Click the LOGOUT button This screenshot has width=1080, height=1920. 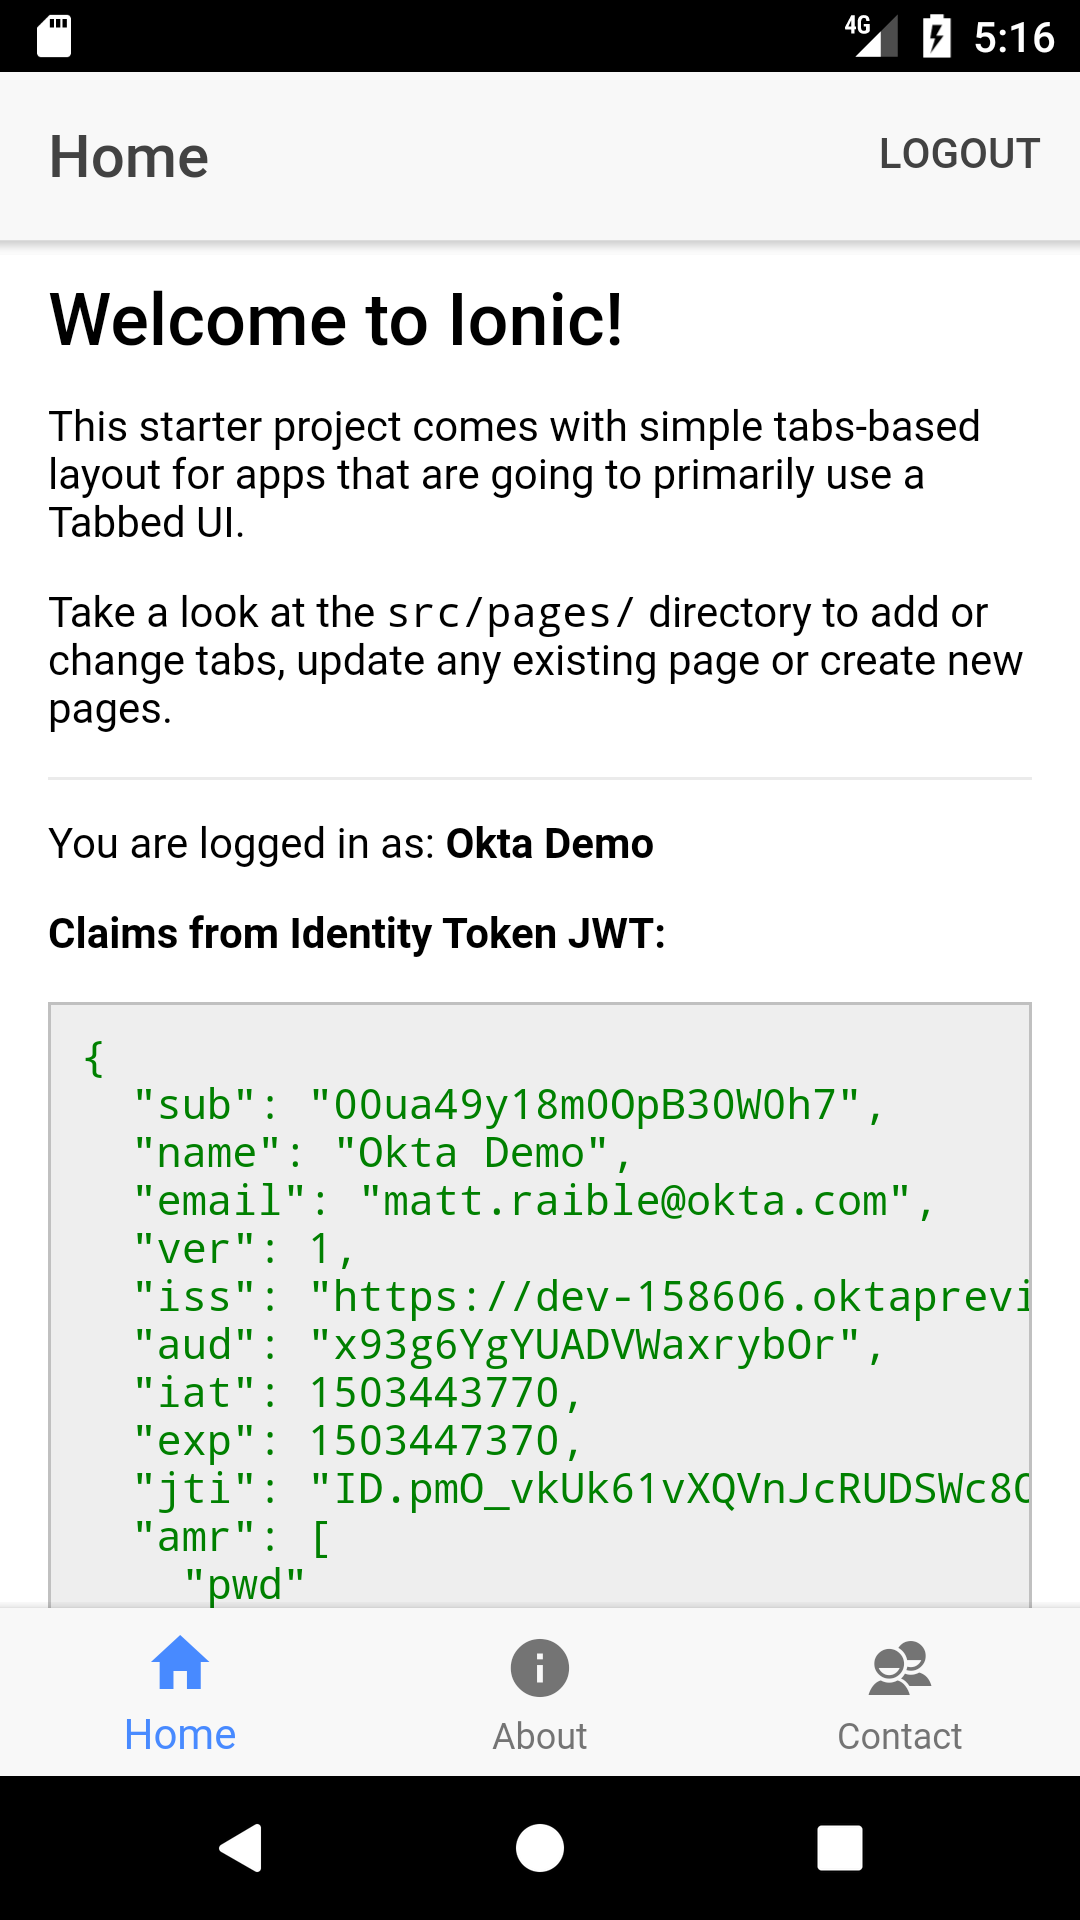(959, 154)
